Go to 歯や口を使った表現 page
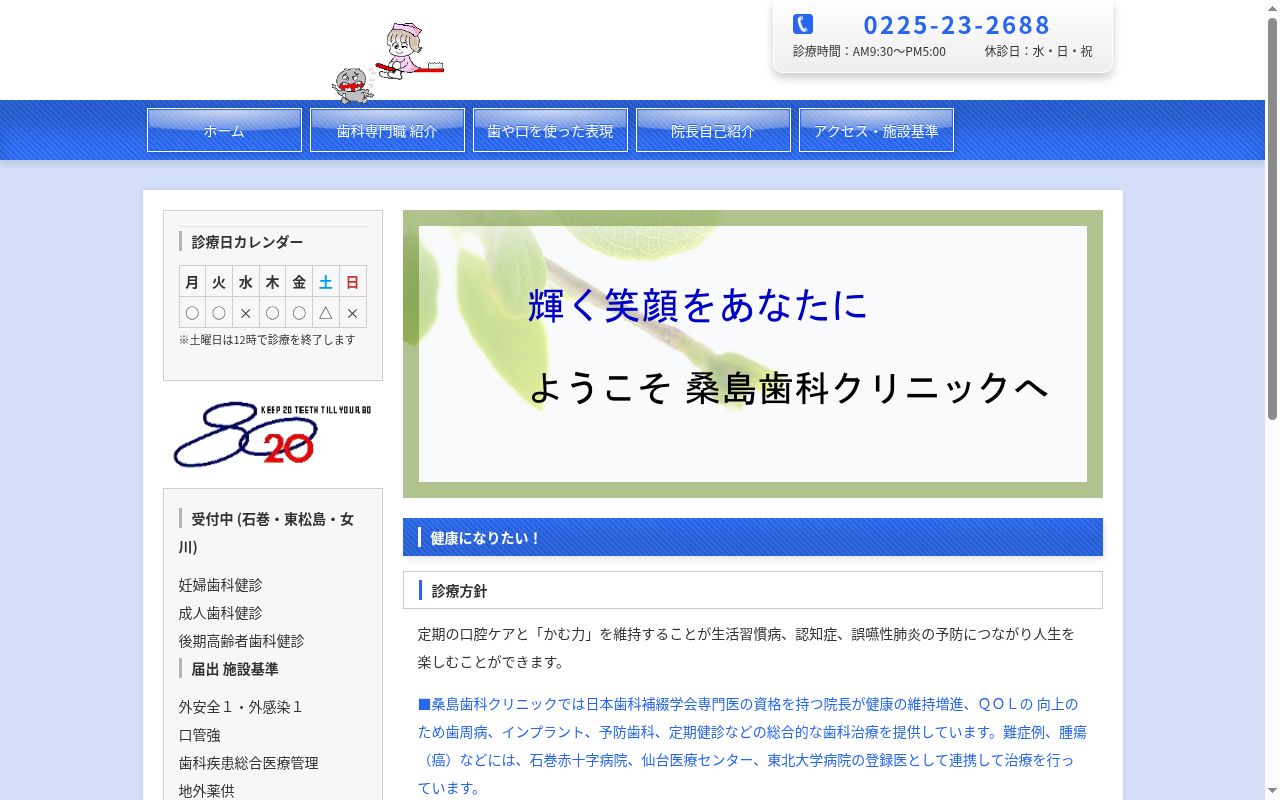The width and height of the screenshot is (1280, 800). click(550, 130)
